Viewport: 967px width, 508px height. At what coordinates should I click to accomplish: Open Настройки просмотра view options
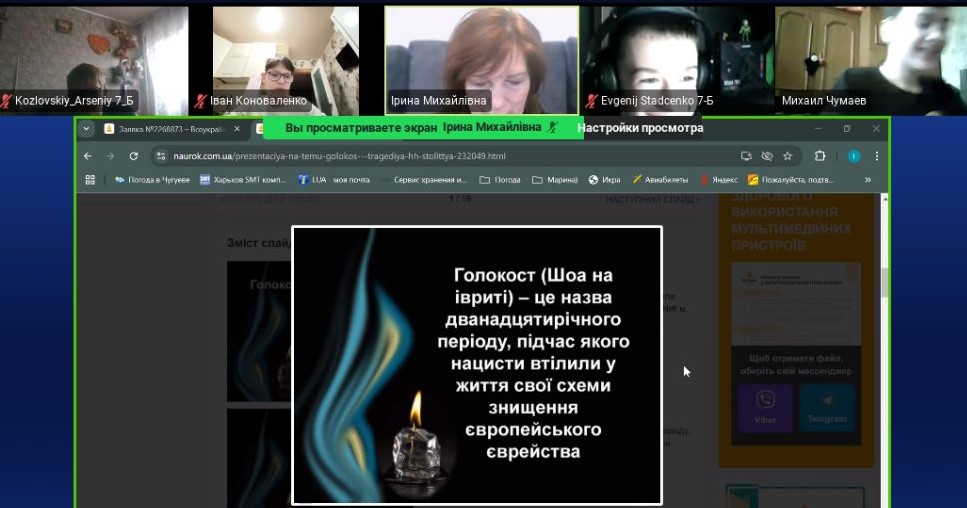pyautogui.click(x=640, y=128)
